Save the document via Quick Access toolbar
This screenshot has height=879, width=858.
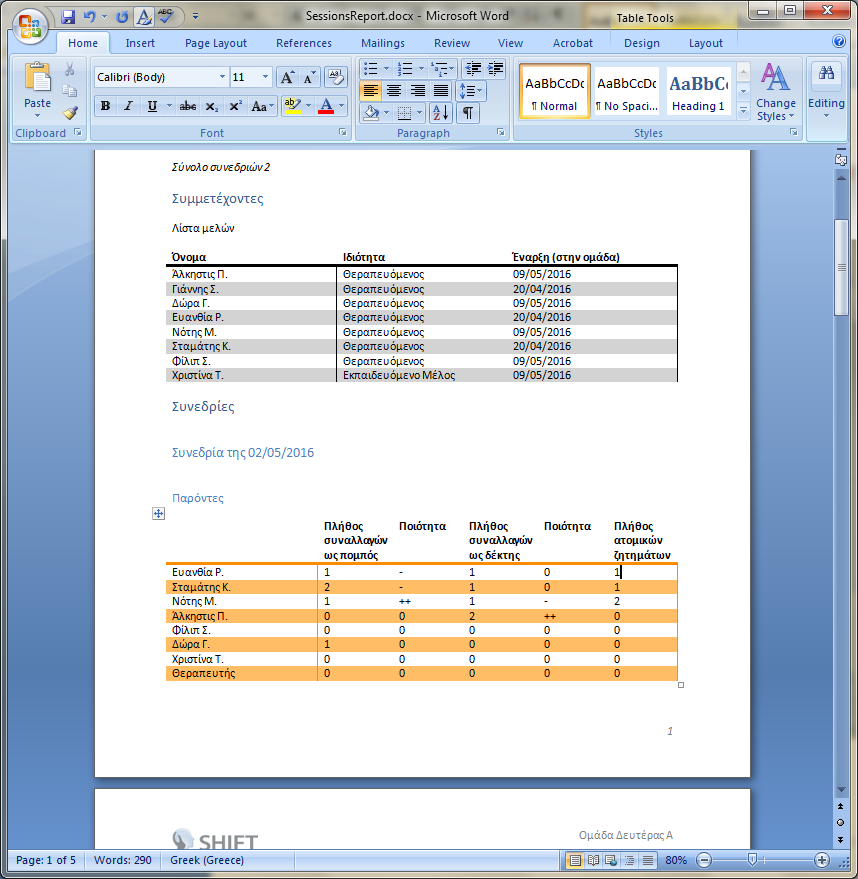(68, 17)
